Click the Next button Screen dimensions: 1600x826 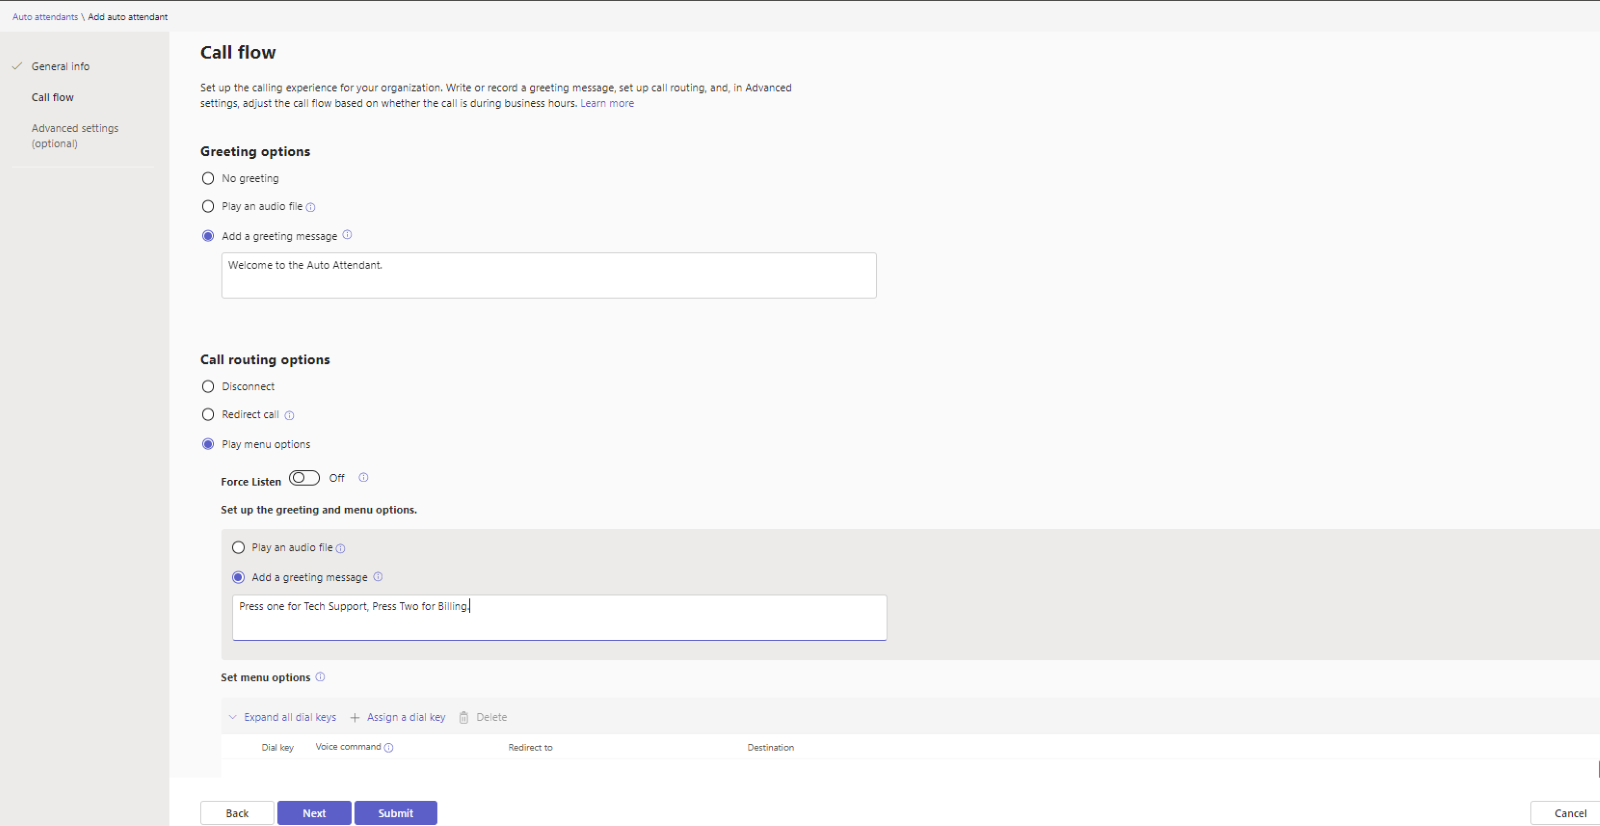314,813
